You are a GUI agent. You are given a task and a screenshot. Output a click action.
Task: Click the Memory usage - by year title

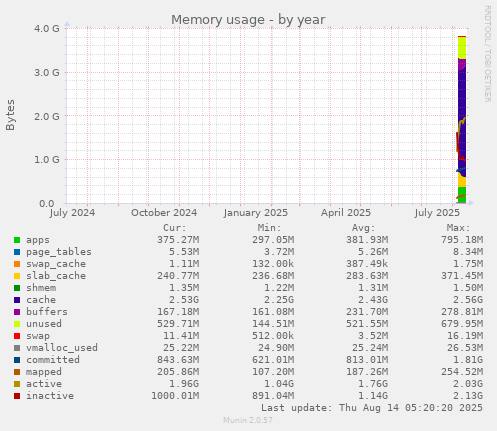(x=248, y=20)
